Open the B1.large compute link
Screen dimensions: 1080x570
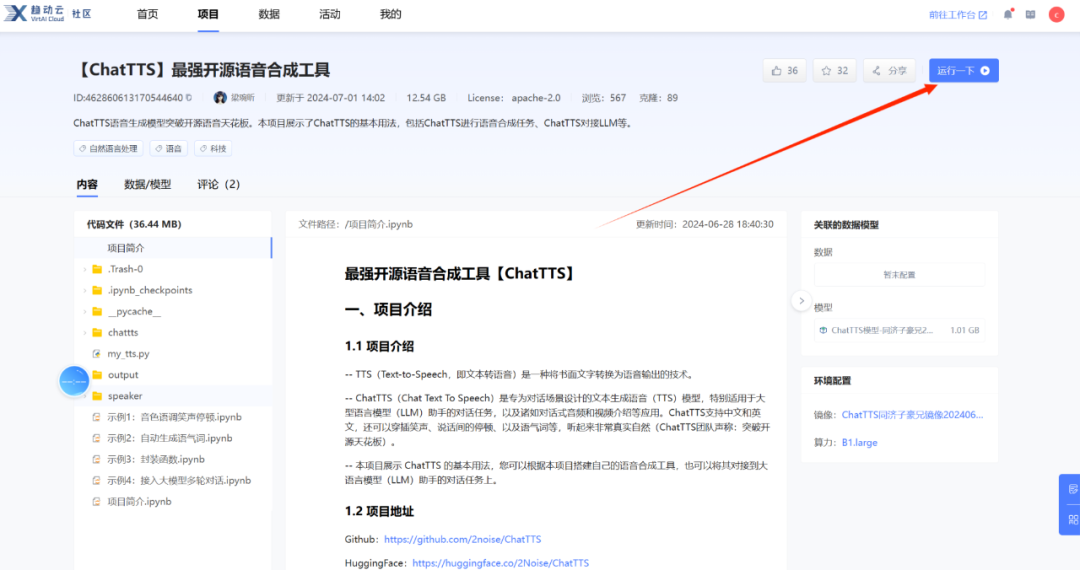point(860,443)
